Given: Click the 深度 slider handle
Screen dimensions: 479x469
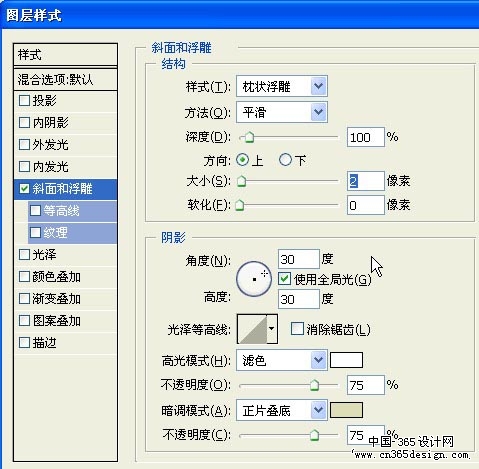Looking at the screenshot, I should (249, 137).
